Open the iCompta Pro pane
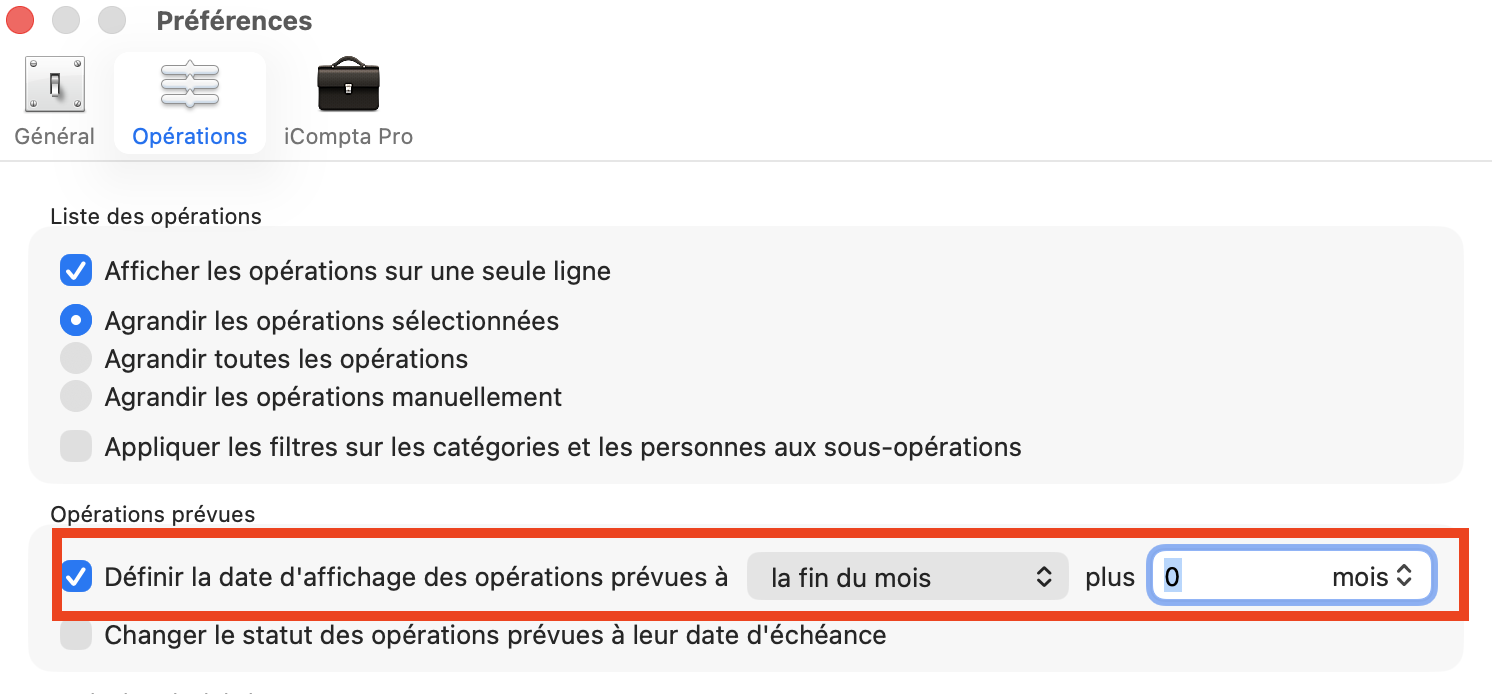This screenshot has height=694, width=1492. pos(348,100)
